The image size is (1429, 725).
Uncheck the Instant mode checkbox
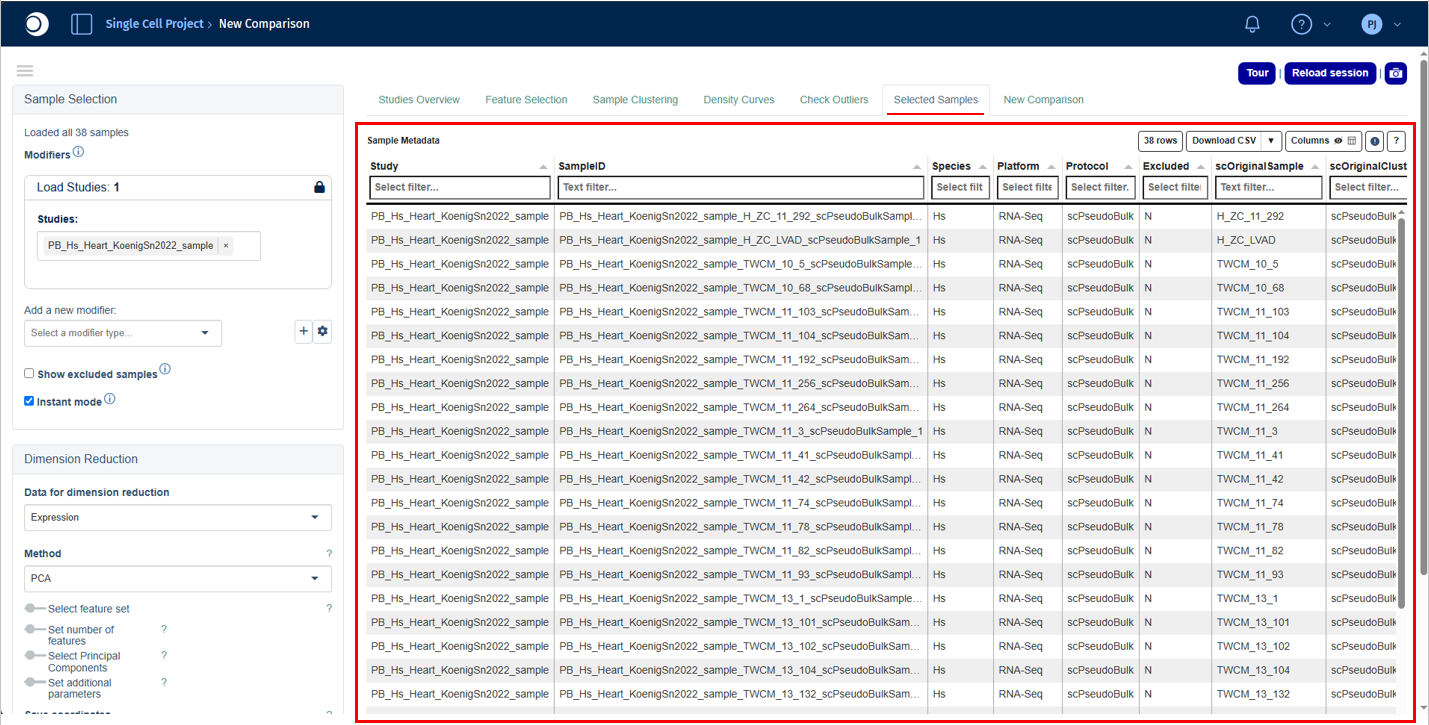point(29,401)
